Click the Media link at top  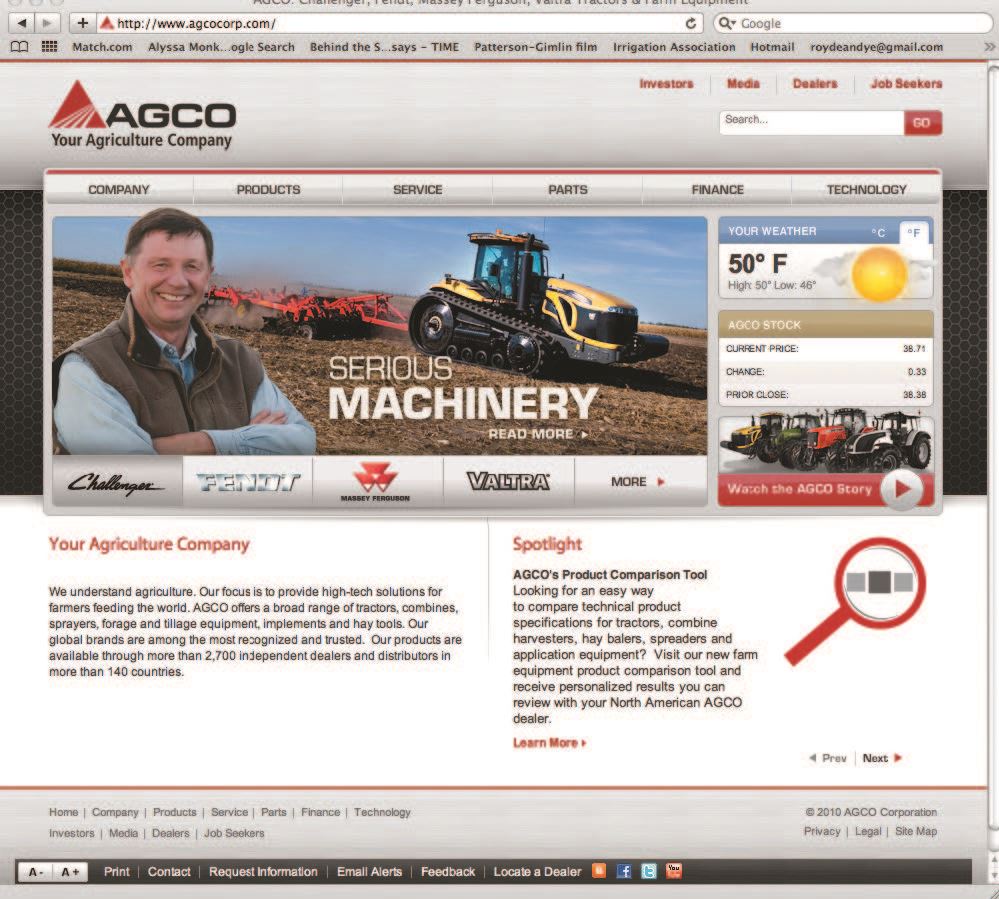743,83
